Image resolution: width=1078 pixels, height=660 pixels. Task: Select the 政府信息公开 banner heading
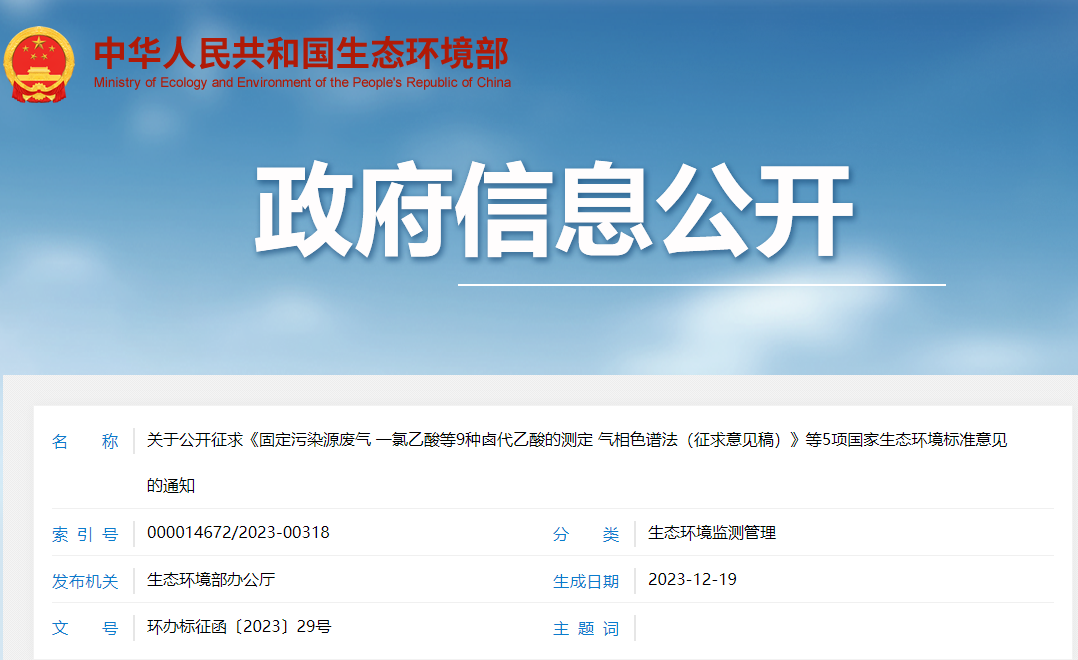[x=555, y=204]
